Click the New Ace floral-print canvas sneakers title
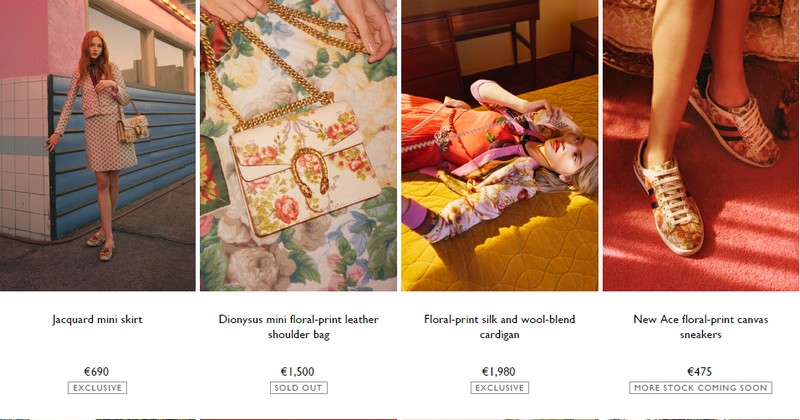The image size is (800, 420). (701, 327)
